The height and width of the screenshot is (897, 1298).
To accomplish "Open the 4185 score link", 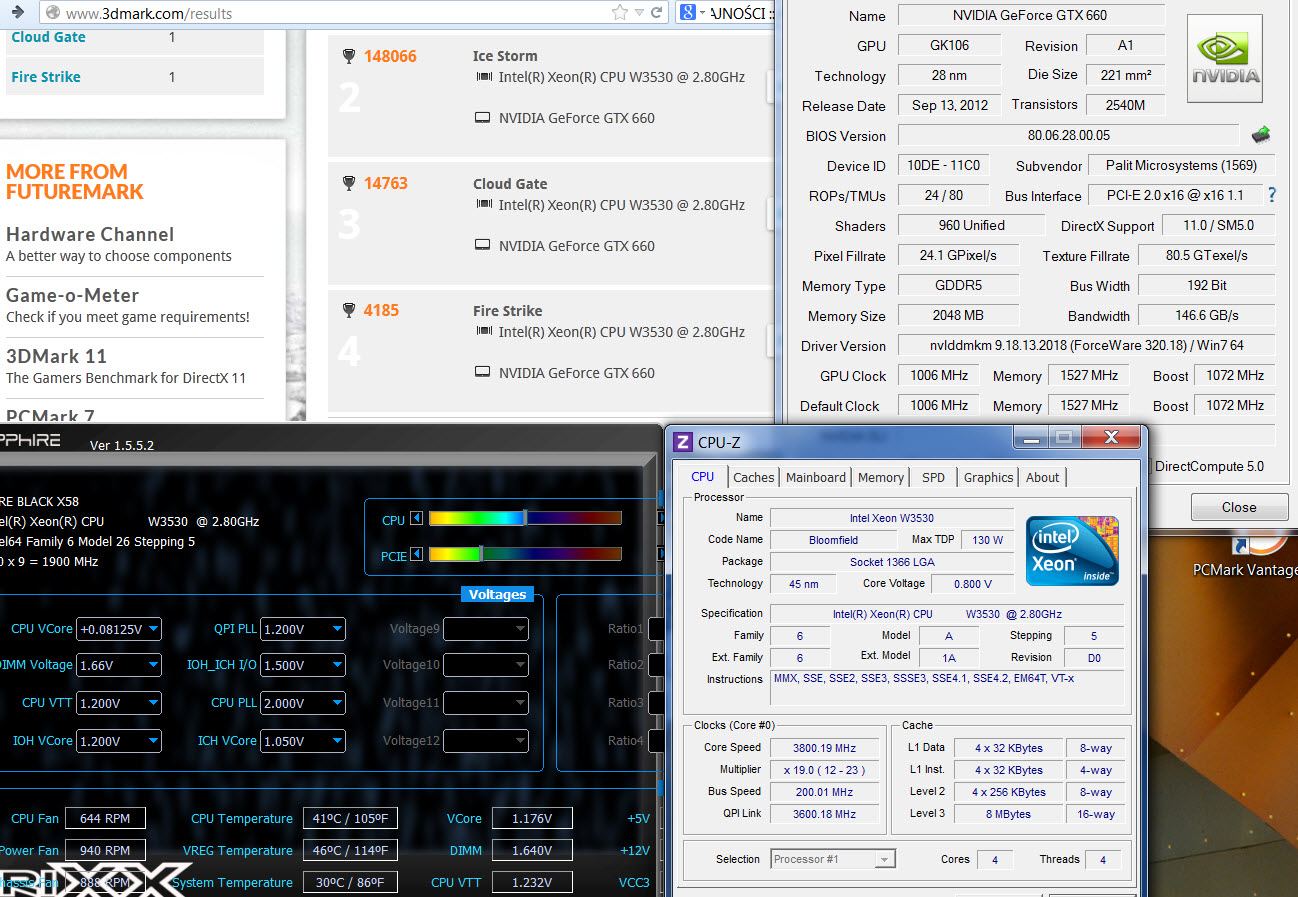I will tap(381, 310).
